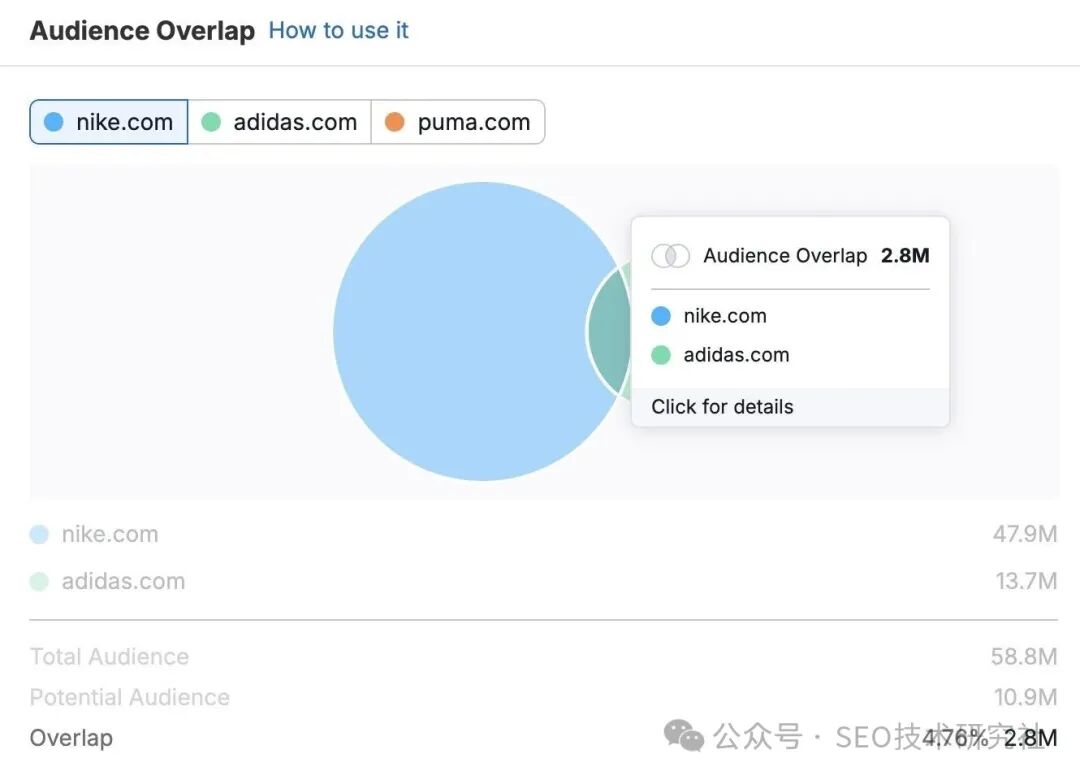Open the "How to use it" link

click(x=338, y=31)
